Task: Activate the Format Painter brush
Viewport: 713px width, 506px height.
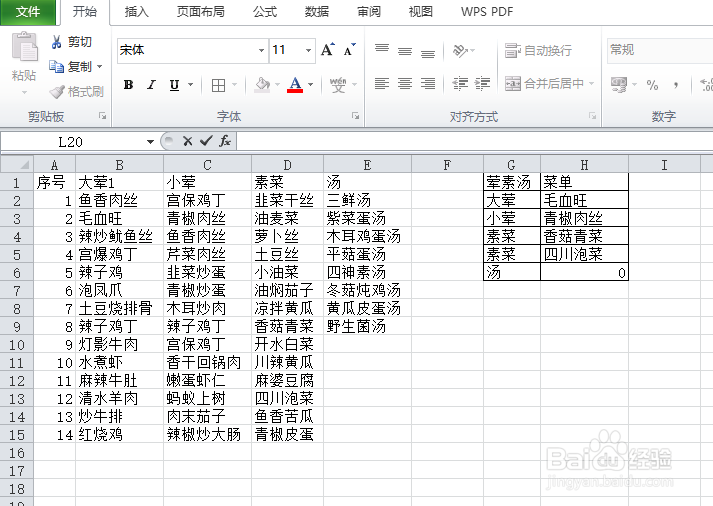Action: [57, 92]
